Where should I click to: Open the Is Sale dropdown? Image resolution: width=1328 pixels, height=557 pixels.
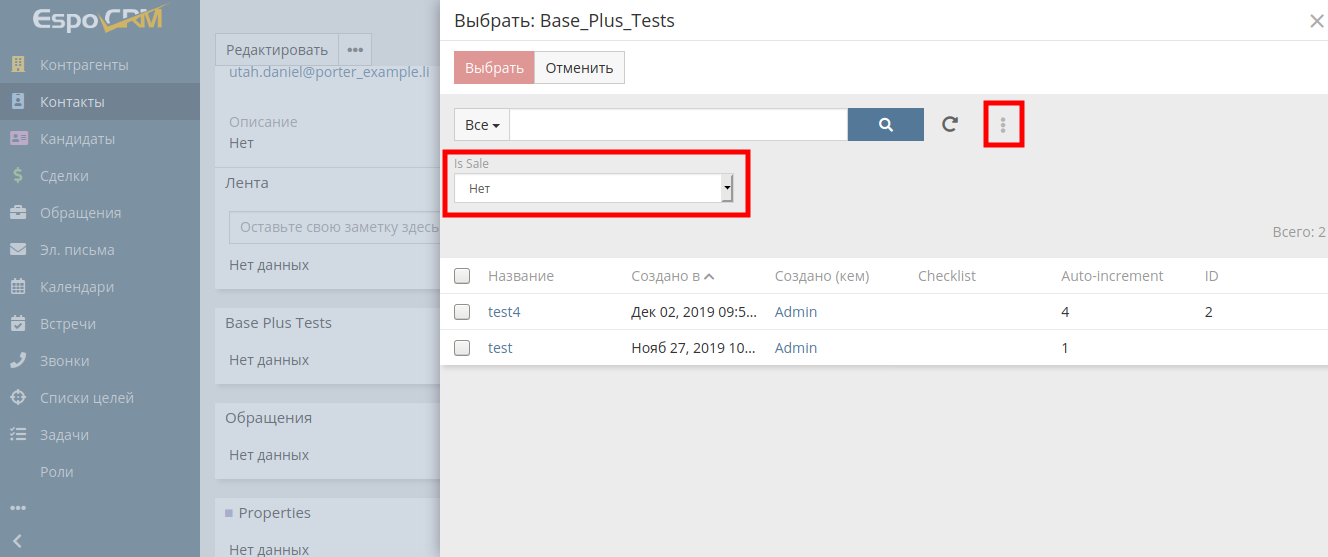[x=593, y=188]
